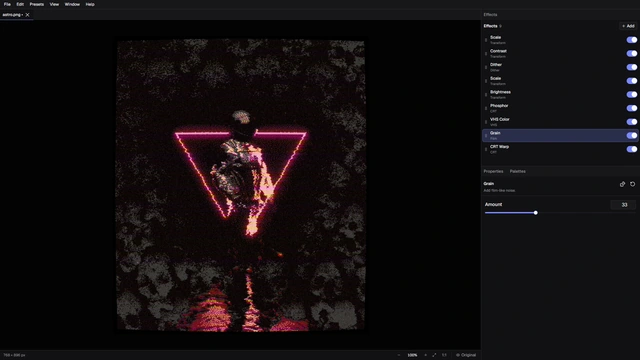Select the Phosphor effect row
The width and height of the screenshot is (640, 360).
[x=560, y=108]
